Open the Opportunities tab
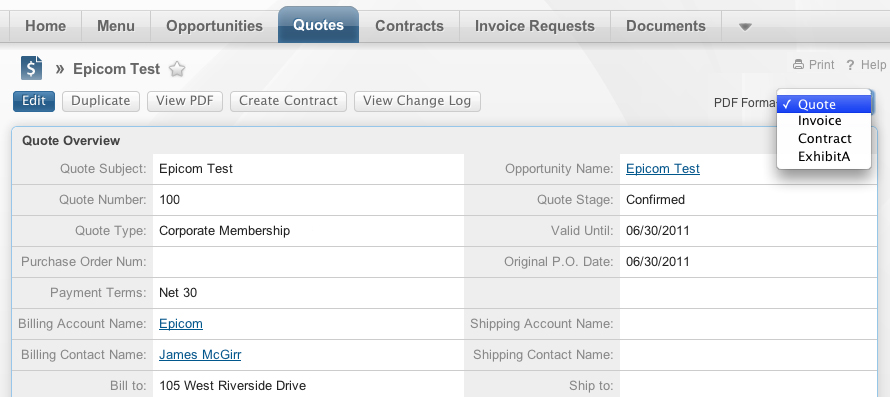Viewport: 890px width, 397px height. click(215, 26)
